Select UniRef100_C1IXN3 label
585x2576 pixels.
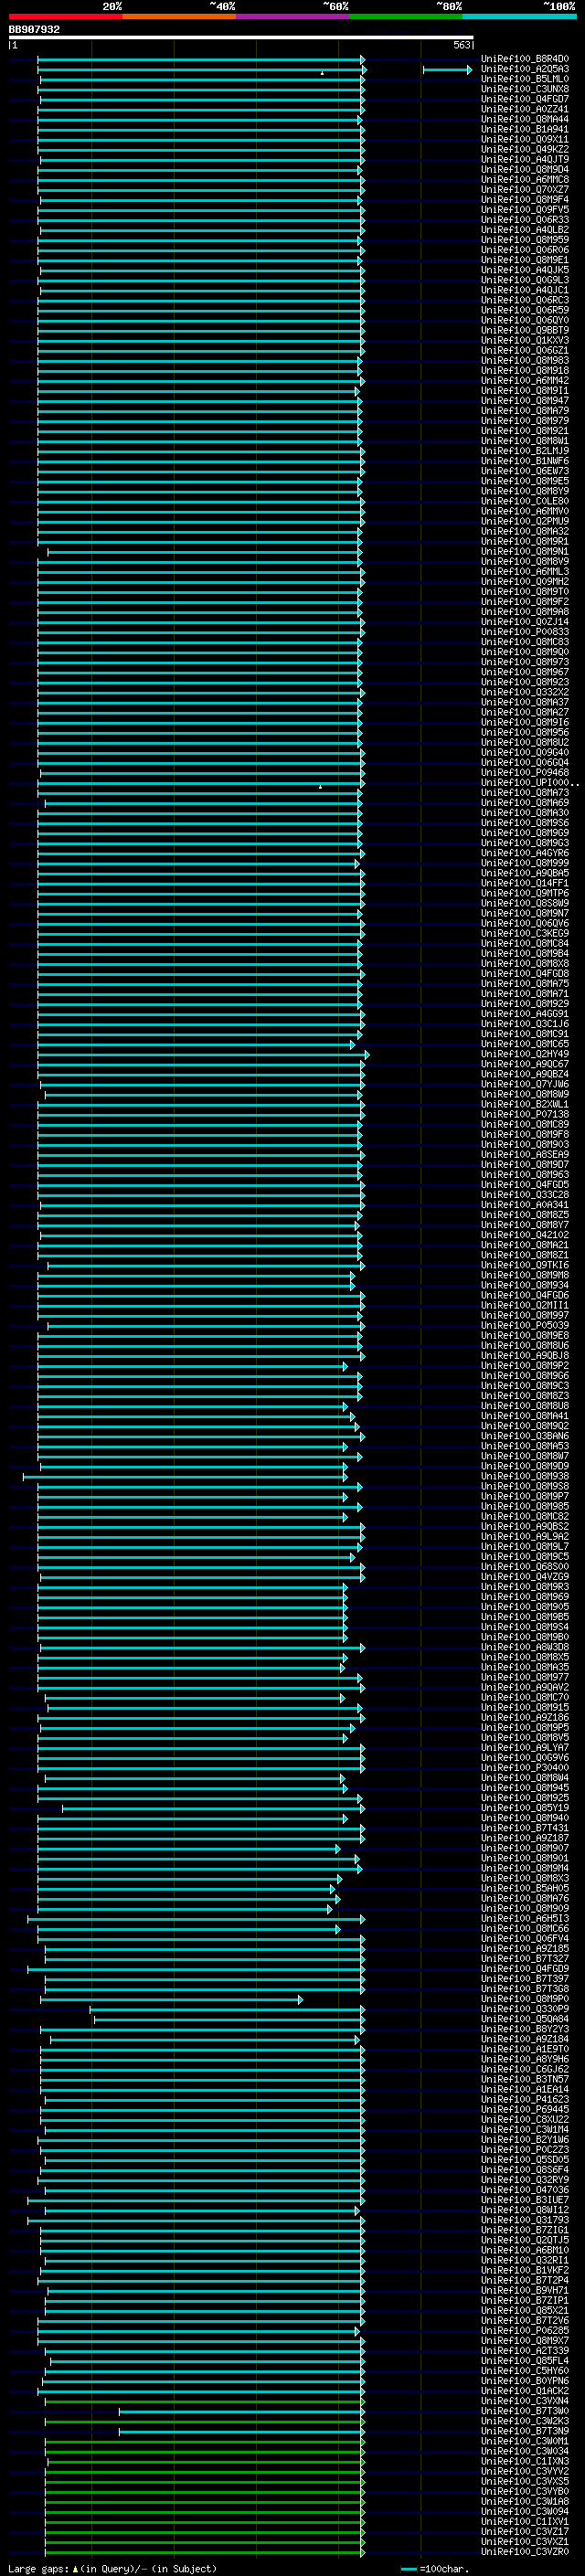(525, 2460)
